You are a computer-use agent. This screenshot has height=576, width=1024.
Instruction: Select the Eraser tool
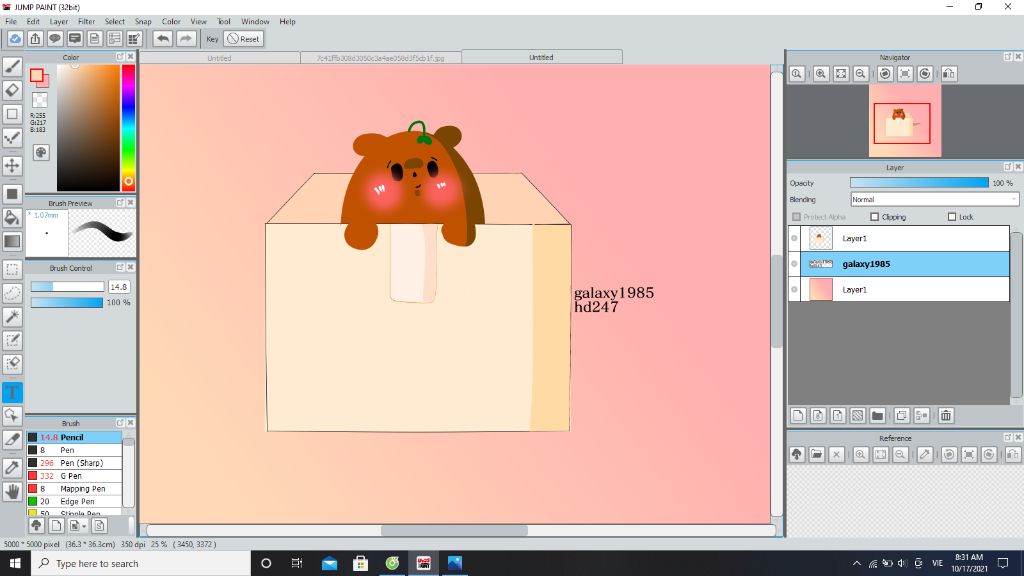click(12, 90)
